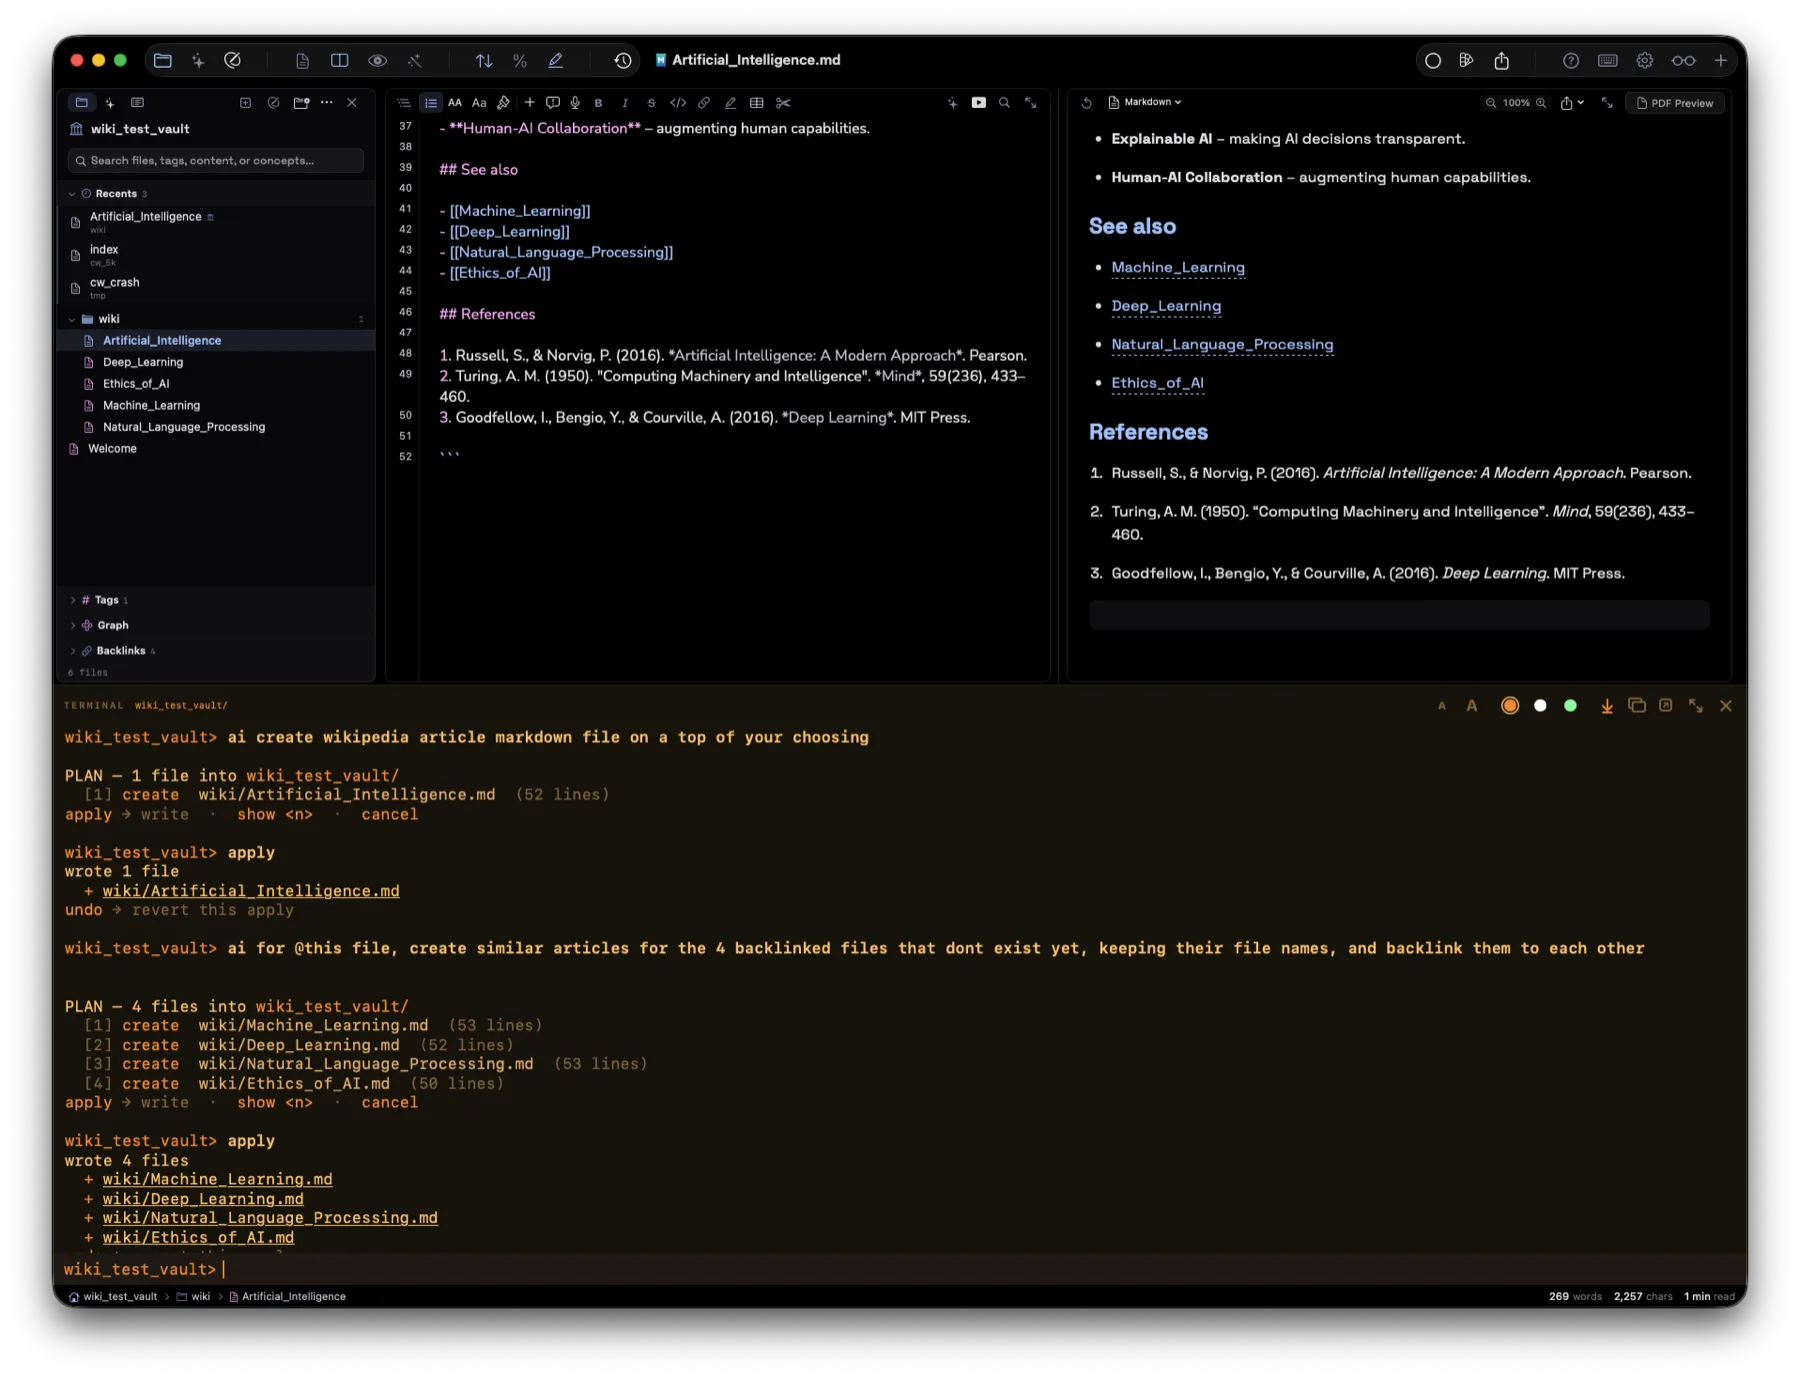Click the YouTube video icon in editor toolbar

click(x=978, y=103)
